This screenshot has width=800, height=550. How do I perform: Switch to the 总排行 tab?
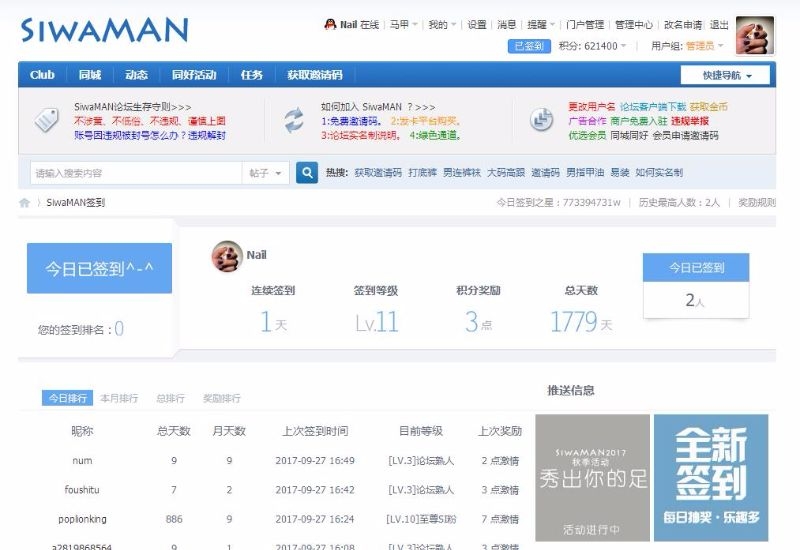point(170,398)
